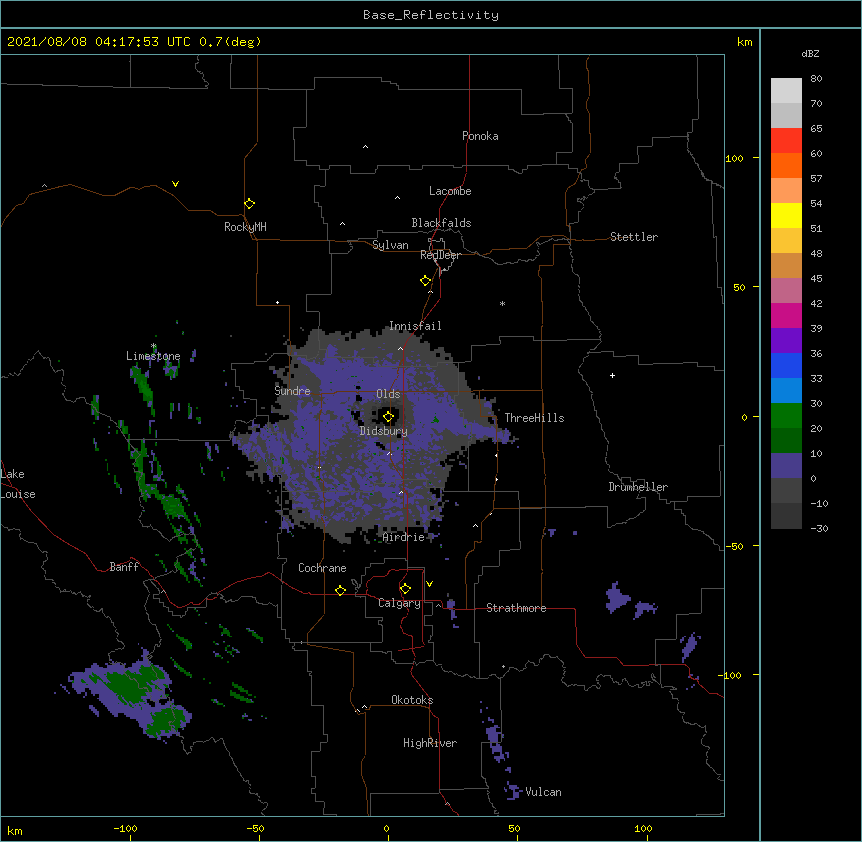Click the purple echo patch beside Vulcan
This screenshot has height=842, width=862.
point(513,790)
